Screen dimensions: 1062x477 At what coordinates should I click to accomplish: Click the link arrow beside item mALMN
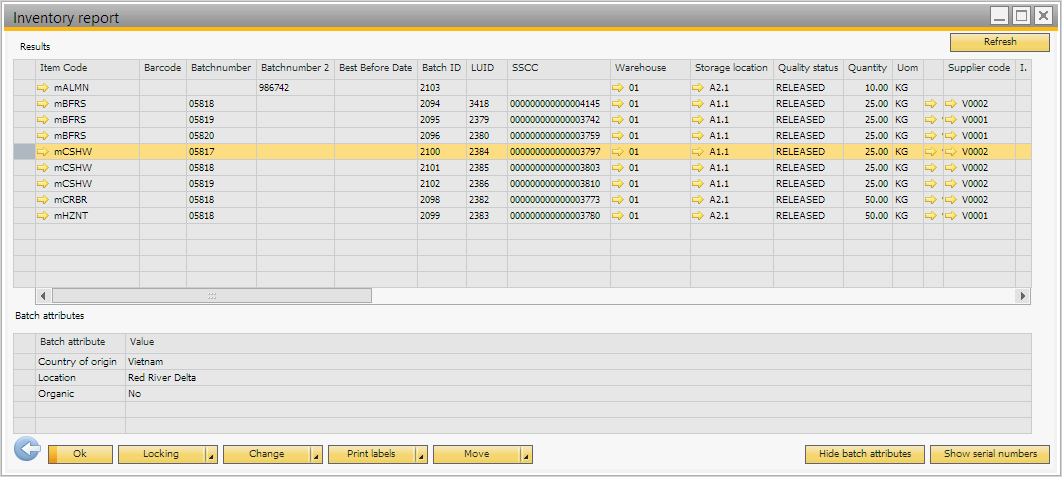(43, 88)
